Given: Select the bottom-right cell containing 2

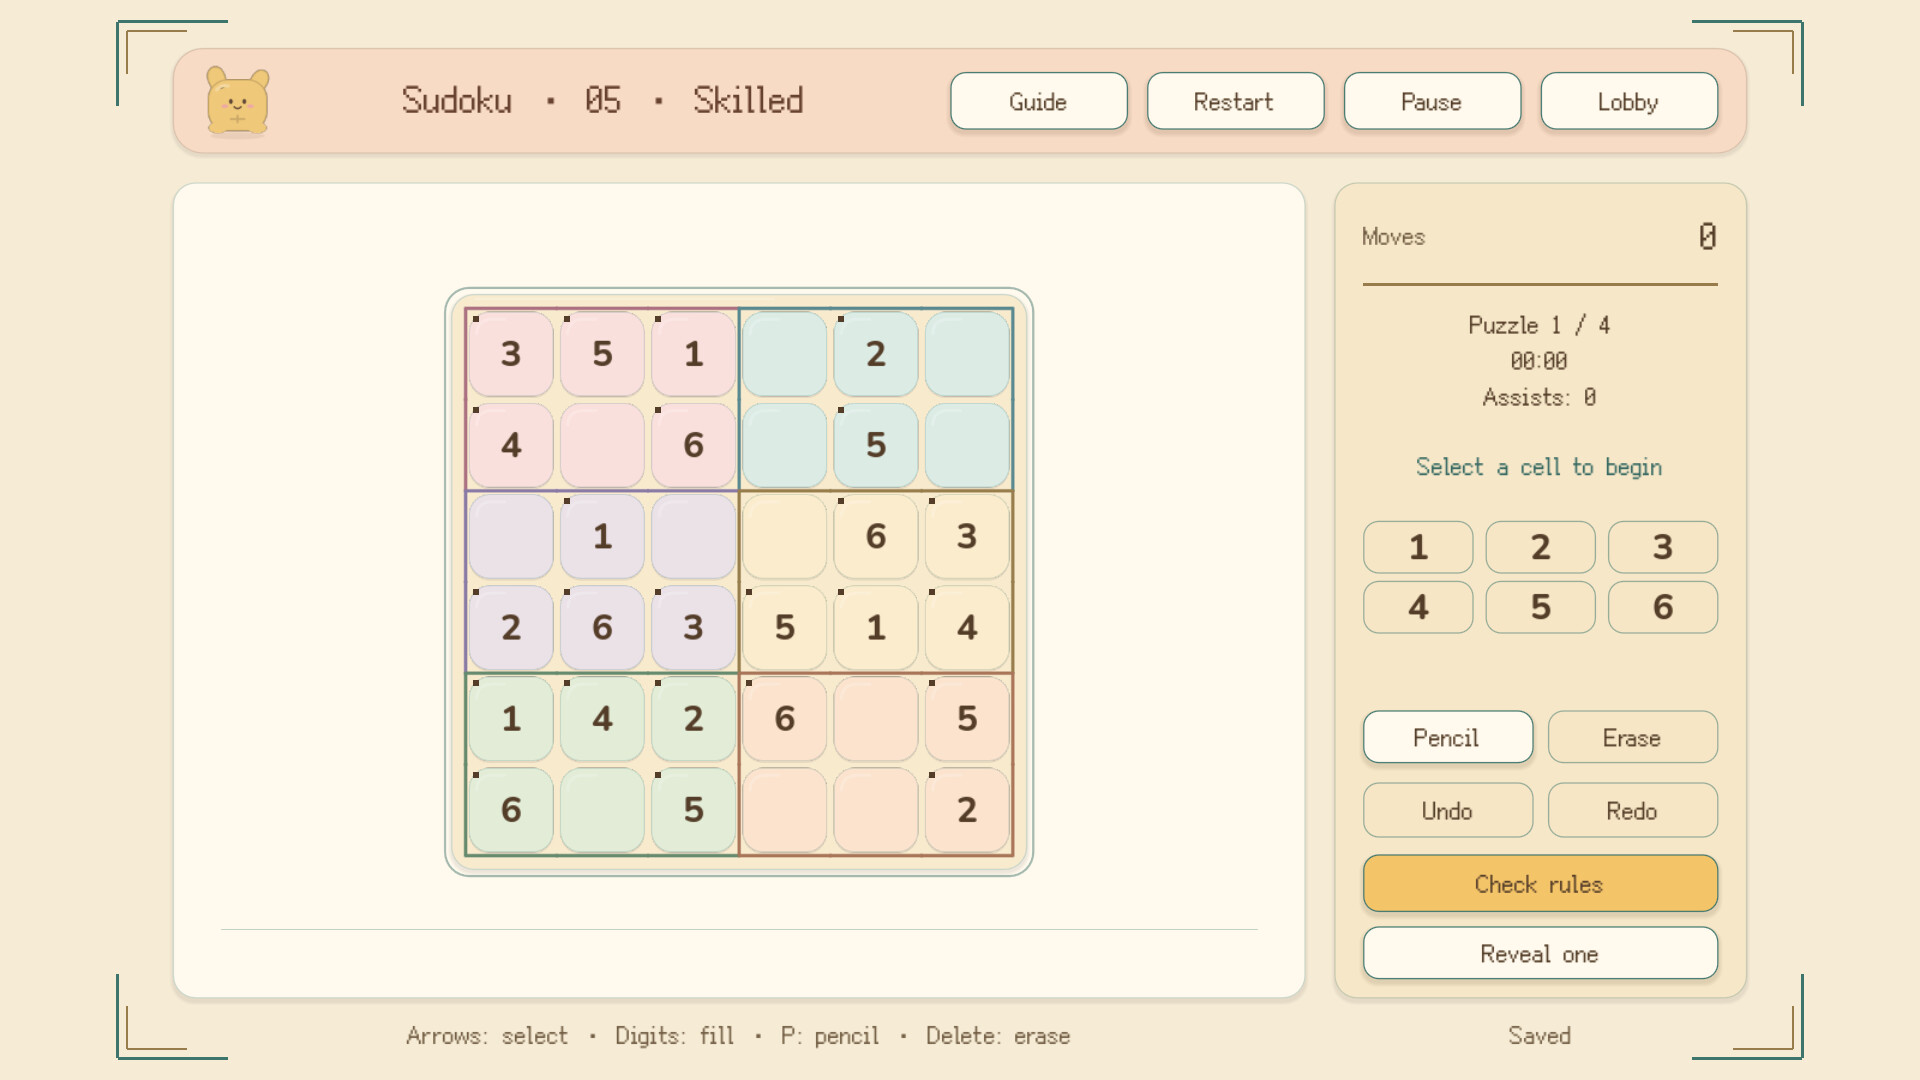Looking at the screenshot, I should (x=967, y=809).
